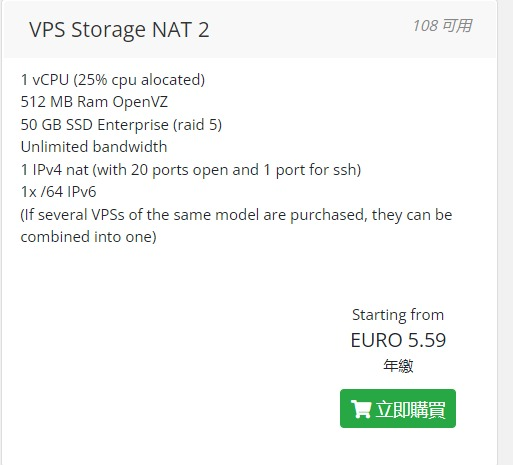Click the 'raid 5' text in storage line
This screenshot has height=465, width=513.
coord(197,125)
